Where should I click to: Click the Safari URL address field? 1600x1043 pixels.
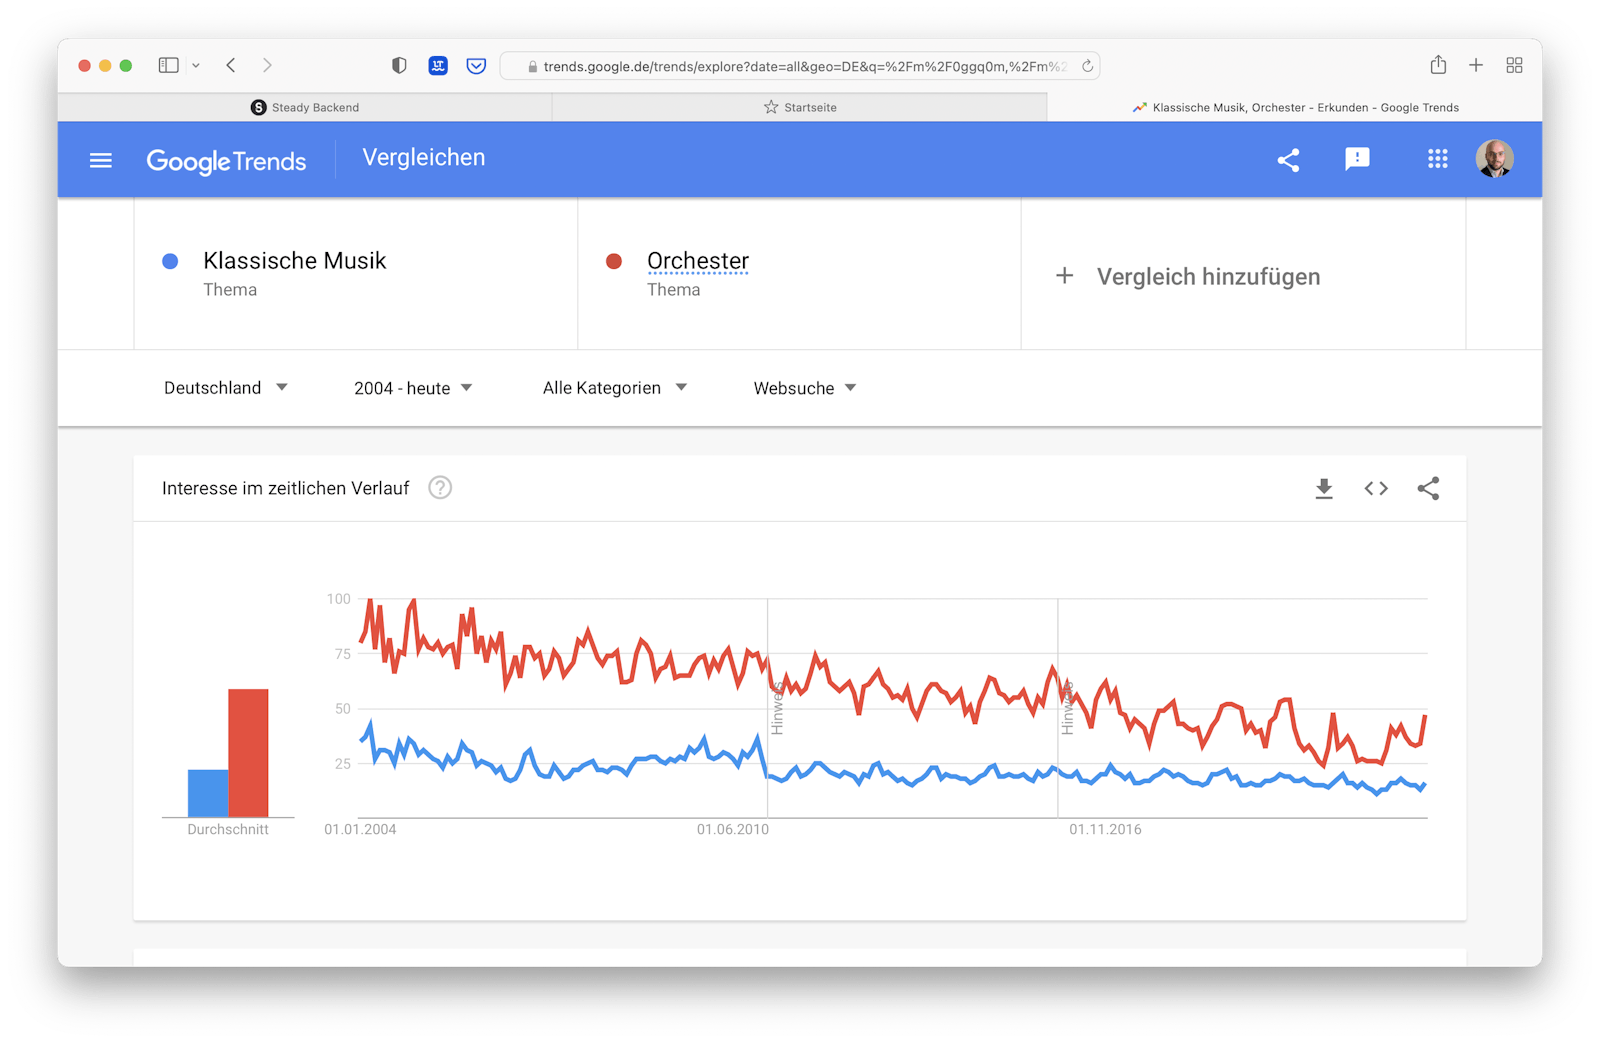(x=800, y=66)
